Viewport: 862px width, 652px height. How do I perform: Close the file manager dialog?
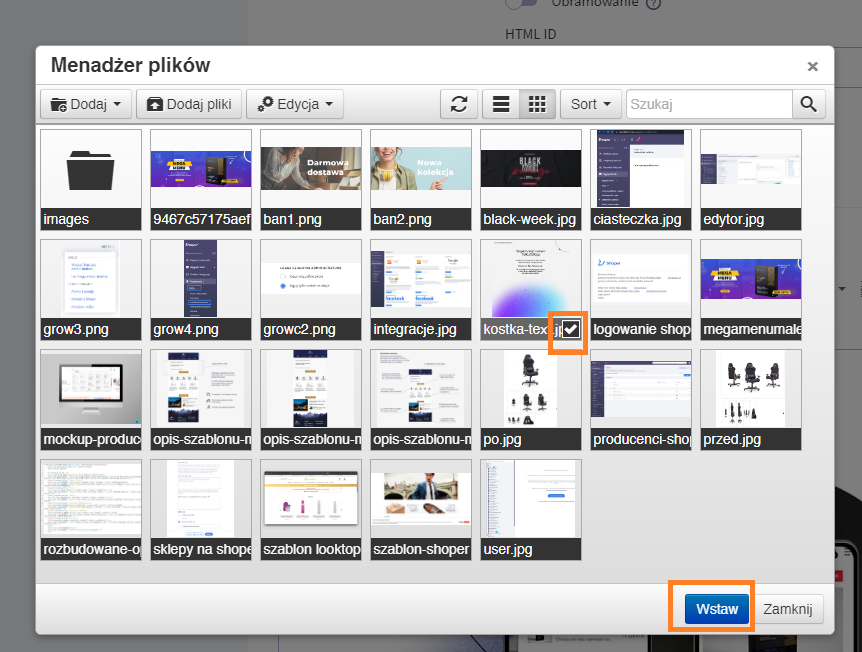tap(812, 67)
